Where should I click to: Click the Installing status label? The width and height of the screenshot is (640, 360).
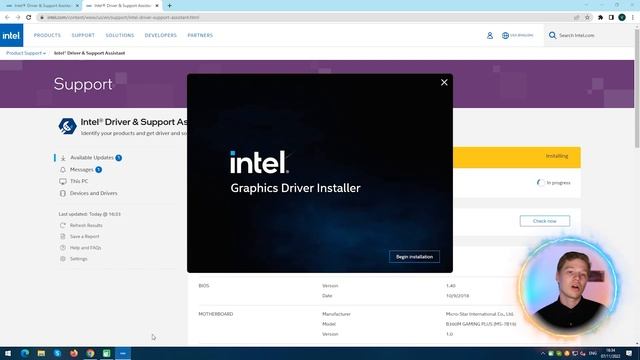557,156
